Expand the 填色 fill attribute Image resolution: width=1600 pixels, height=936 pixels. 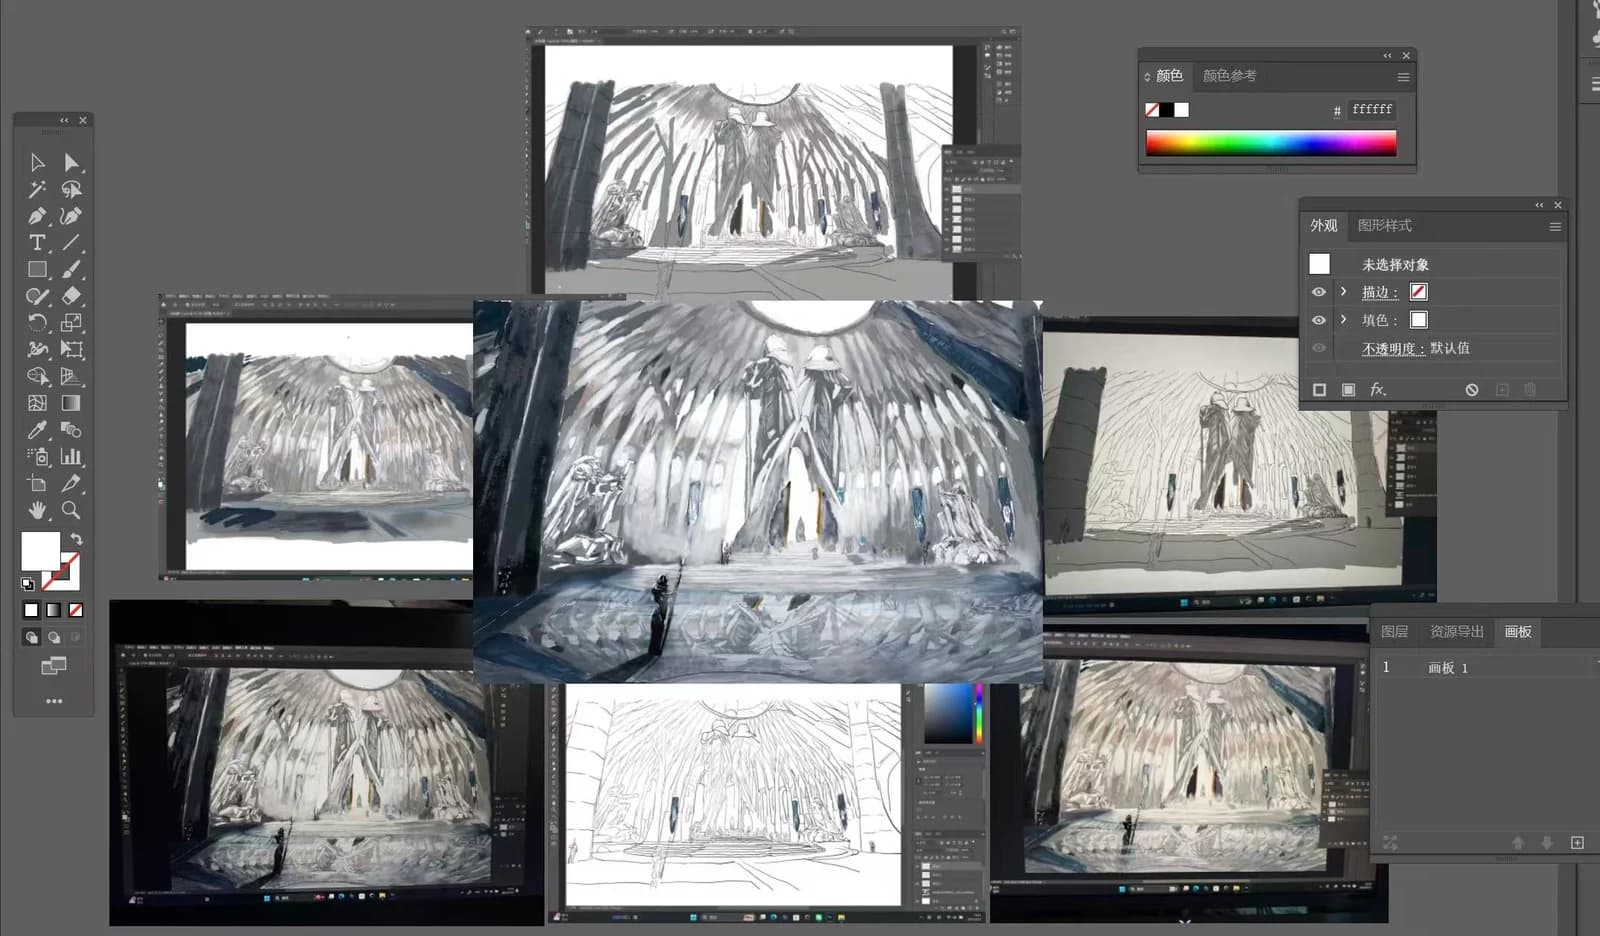coord(1343,320)
